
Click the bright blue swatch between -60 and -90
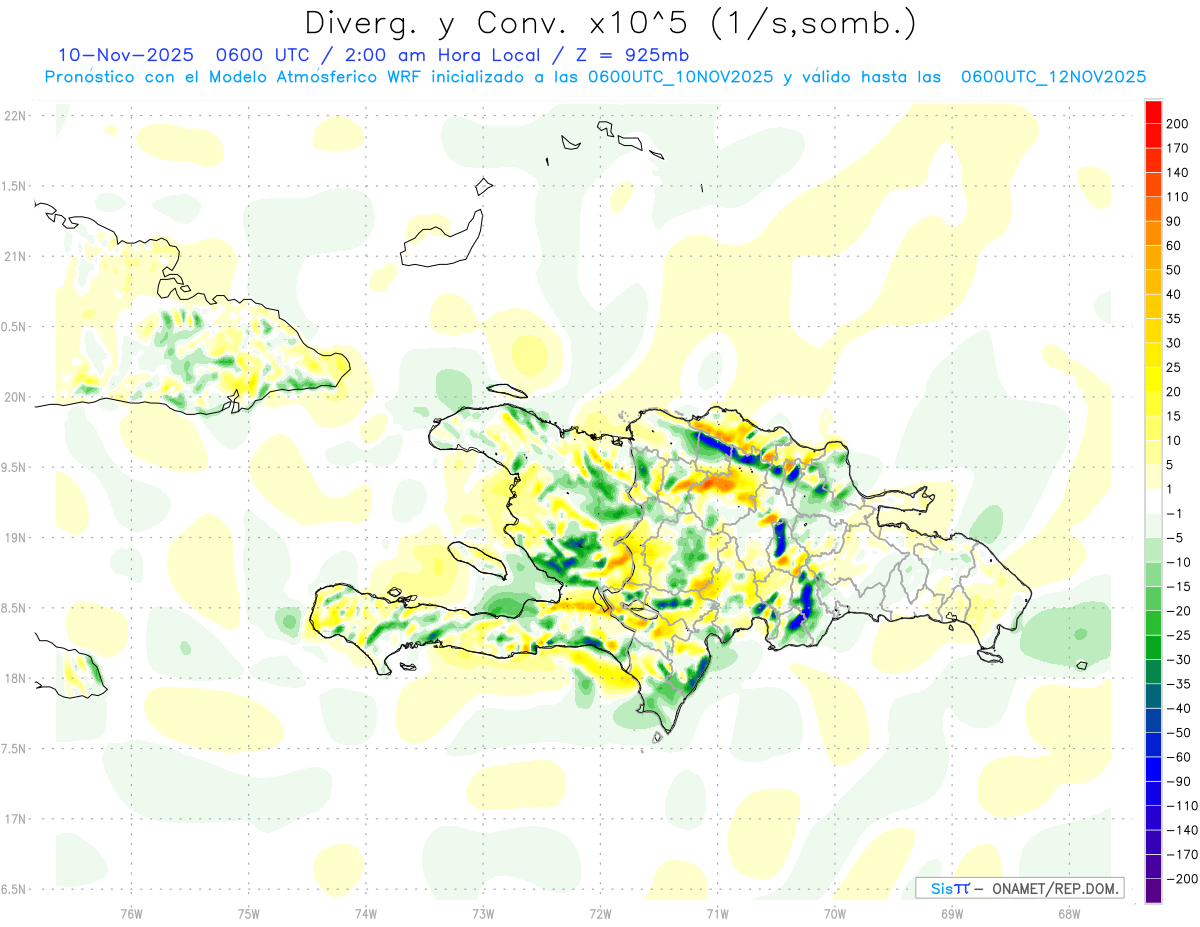pos(1153,769)
